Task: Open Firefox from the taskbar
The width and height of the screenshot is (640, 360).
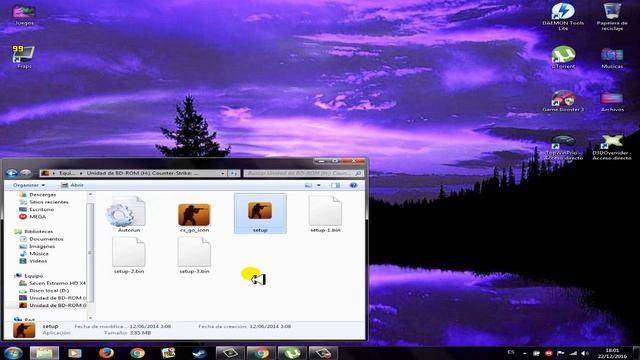Action: click(106, 353)
